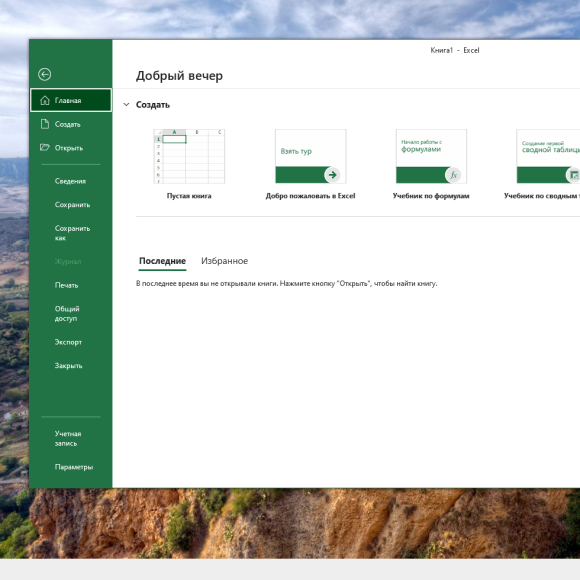Switch to the Последние tab
The width and height of the screenshot is (580, 580).
pyautogui.click(x=162, y=261)
